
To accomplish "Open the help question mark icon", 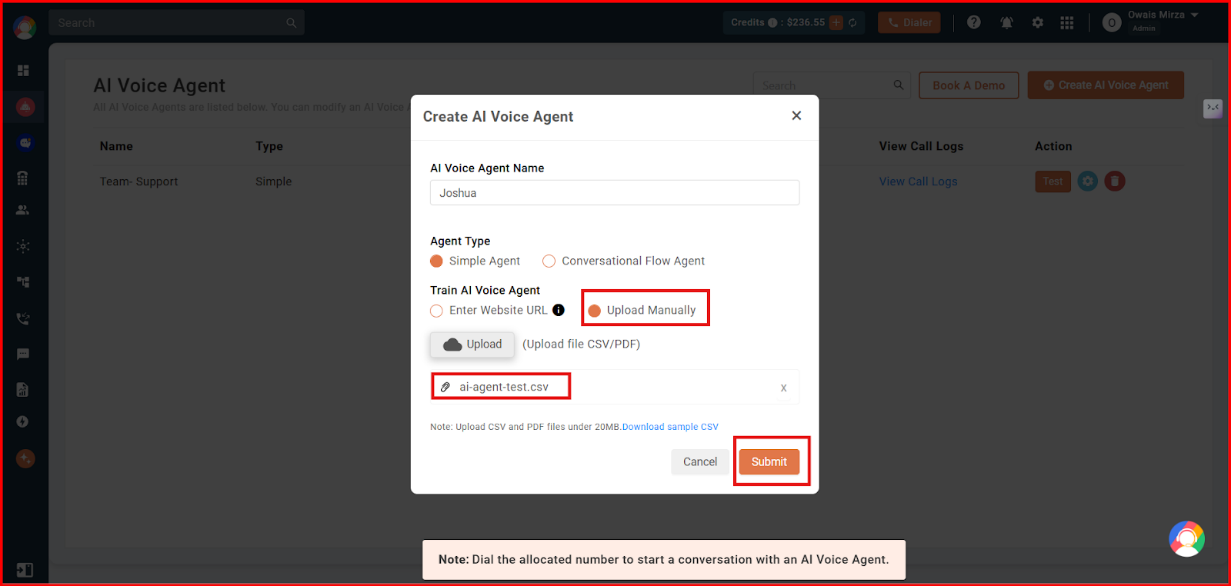I will point(974,22).
